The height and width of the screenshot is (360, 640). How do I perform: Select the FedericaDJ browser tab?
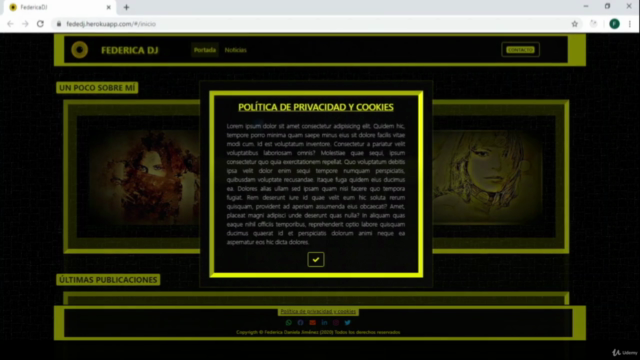pyautogui.click(x=60, y=7)
